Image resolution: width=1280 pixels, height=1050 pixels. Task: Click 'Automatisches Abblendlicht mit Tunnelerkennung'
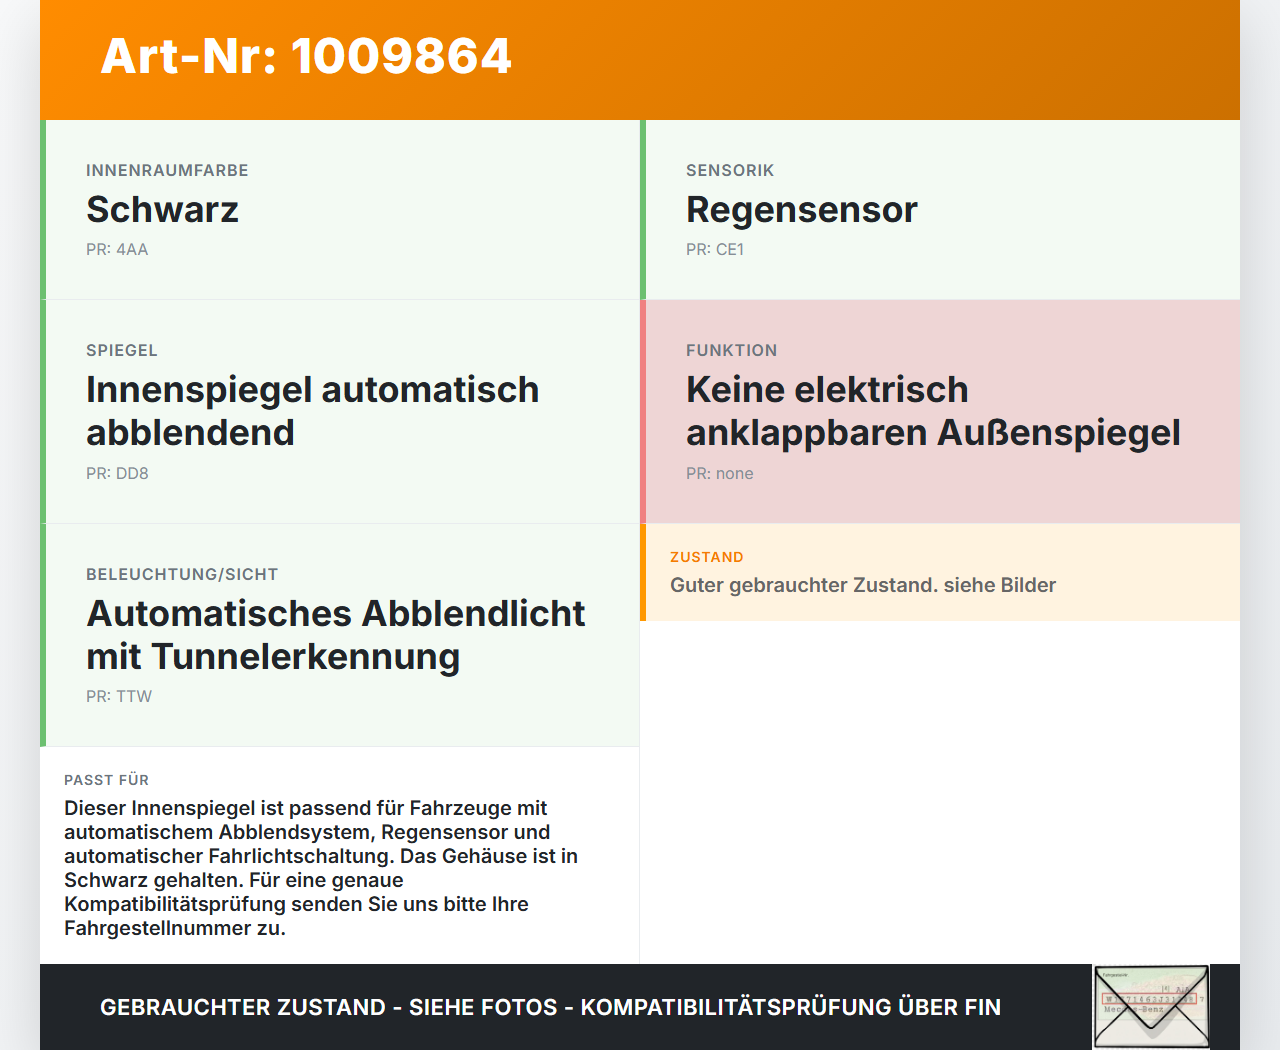pyautogui.click(x=336, y=634)
